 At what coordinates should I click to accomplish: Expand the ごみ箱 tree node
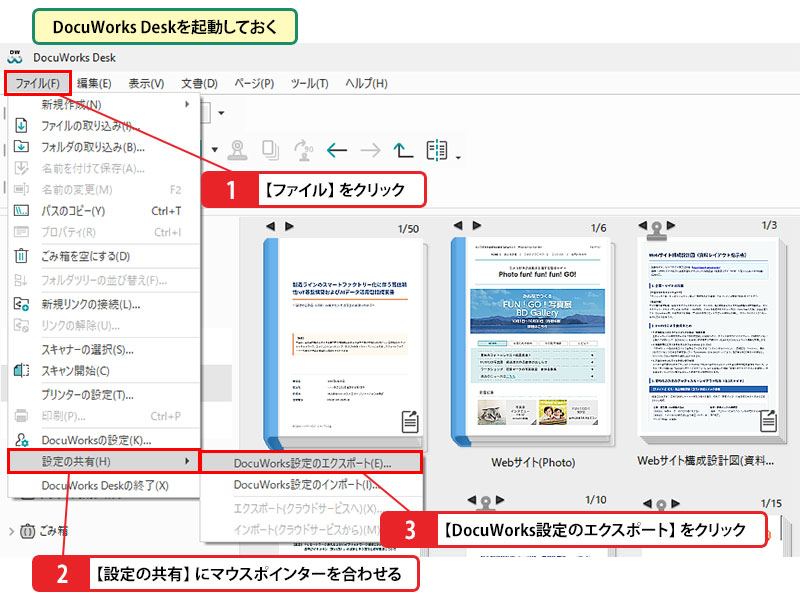tap(11, 531)
